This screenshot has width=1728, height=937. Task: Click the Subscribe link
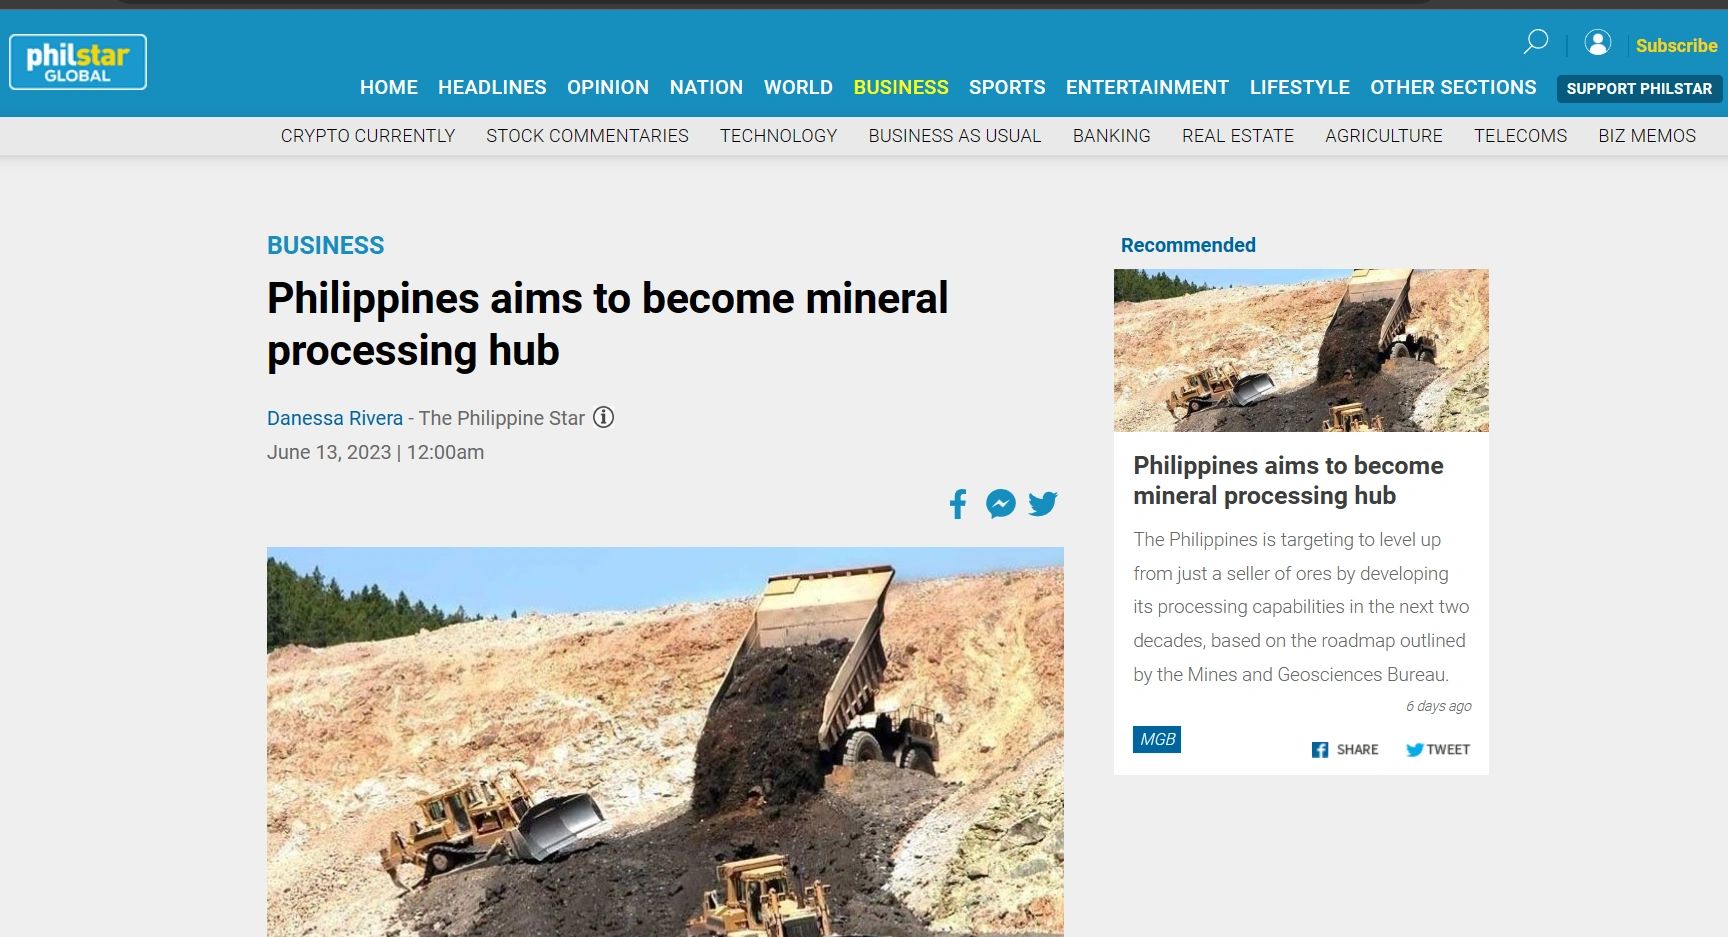click(x=1676, y=45)
